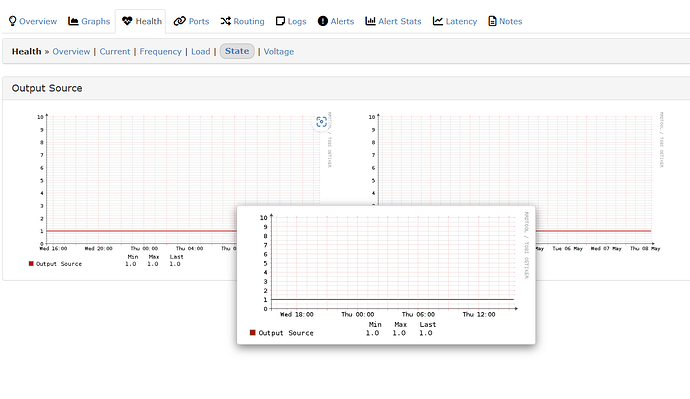The width and height of the screenshot is (690, 399).
Task: Click 'Wed 20:00' label on left graph
Action: pos(99,249)
